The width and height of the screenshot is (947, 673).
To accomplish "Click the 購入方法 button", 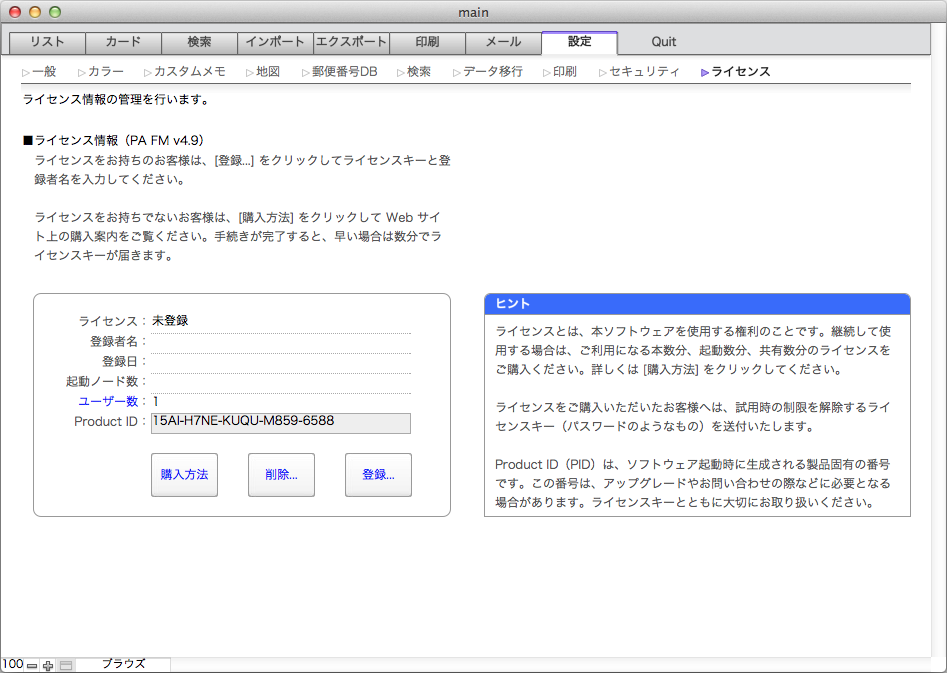I will click(184, 475).
